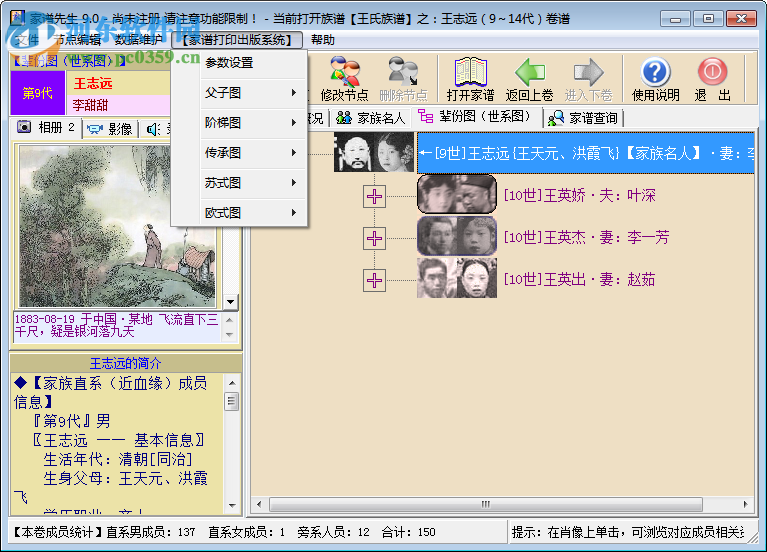767x552 pixels.
Task: Click the 第9代 purple generation box
Action: pos(38,93)
